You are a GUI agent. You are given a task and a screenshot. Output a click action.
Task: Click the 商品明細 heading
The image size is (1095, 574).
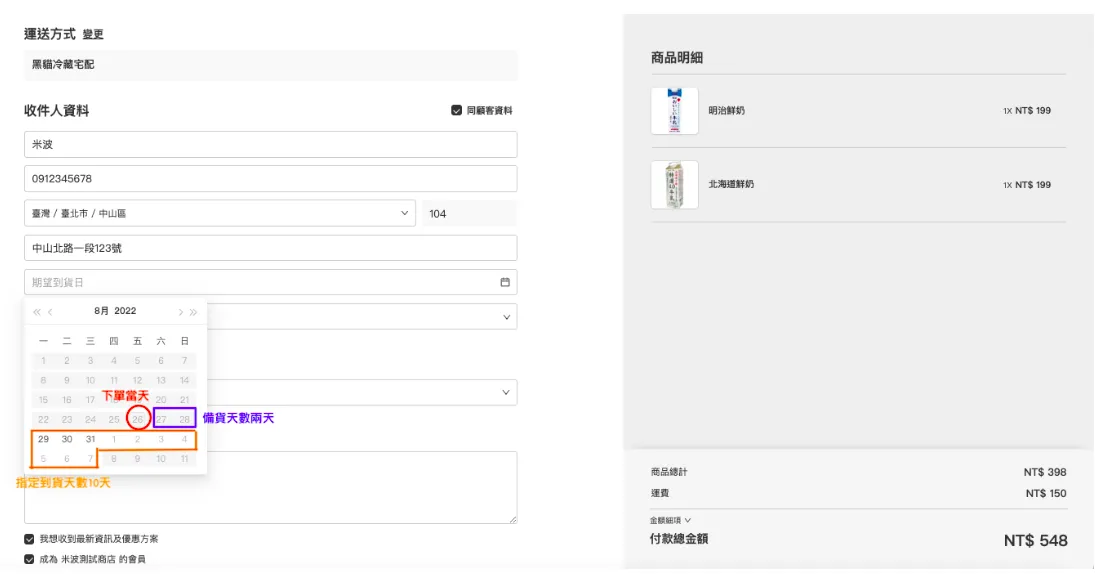coord(677,58)
